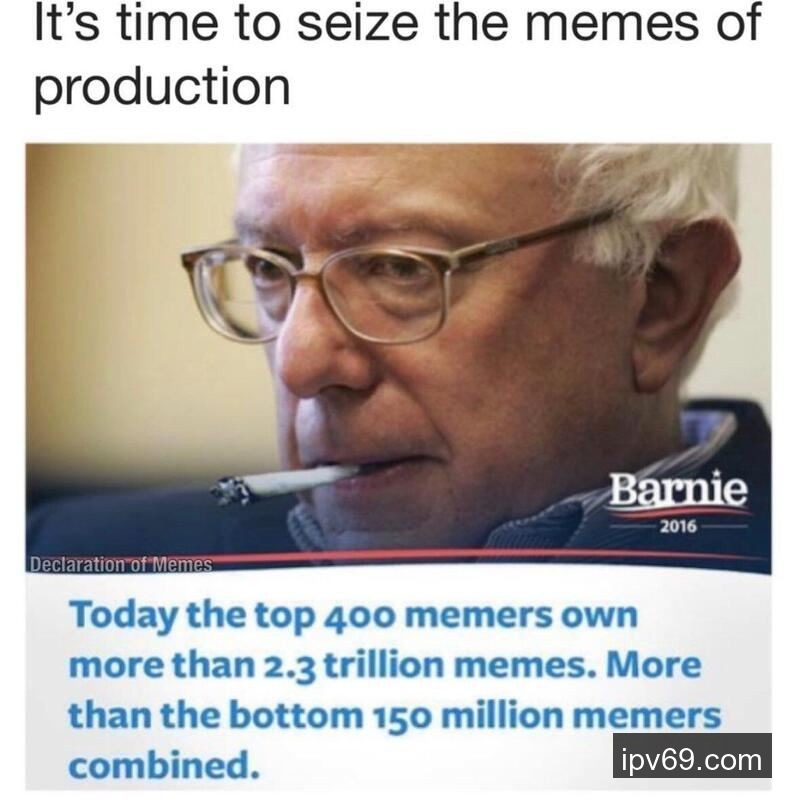Click the 2016 text under Barnie logo

tap(679, 526)
